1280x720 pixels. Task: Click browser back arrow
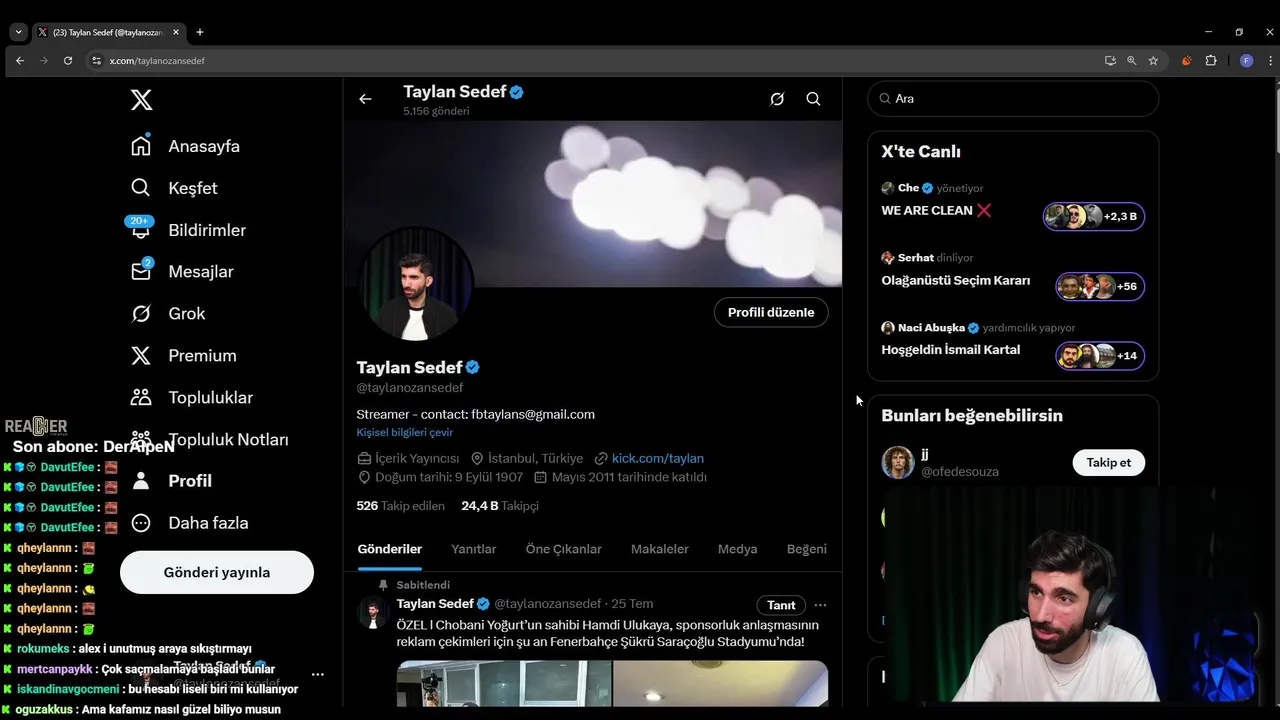coord(20,61)
